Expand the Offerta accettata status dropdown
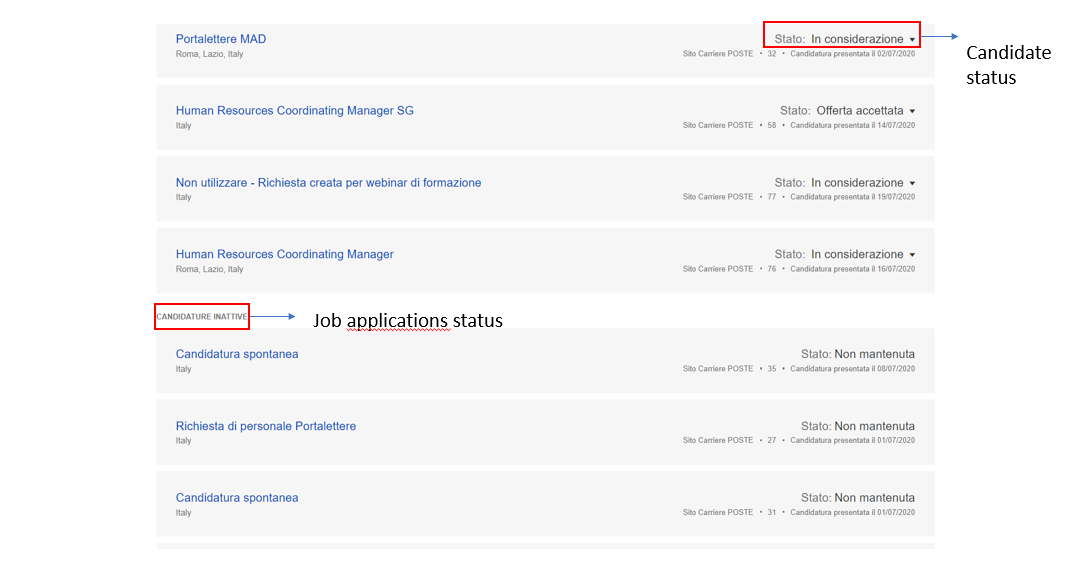1074x580 pixels. pyautogui.click(x=910, y=110)
